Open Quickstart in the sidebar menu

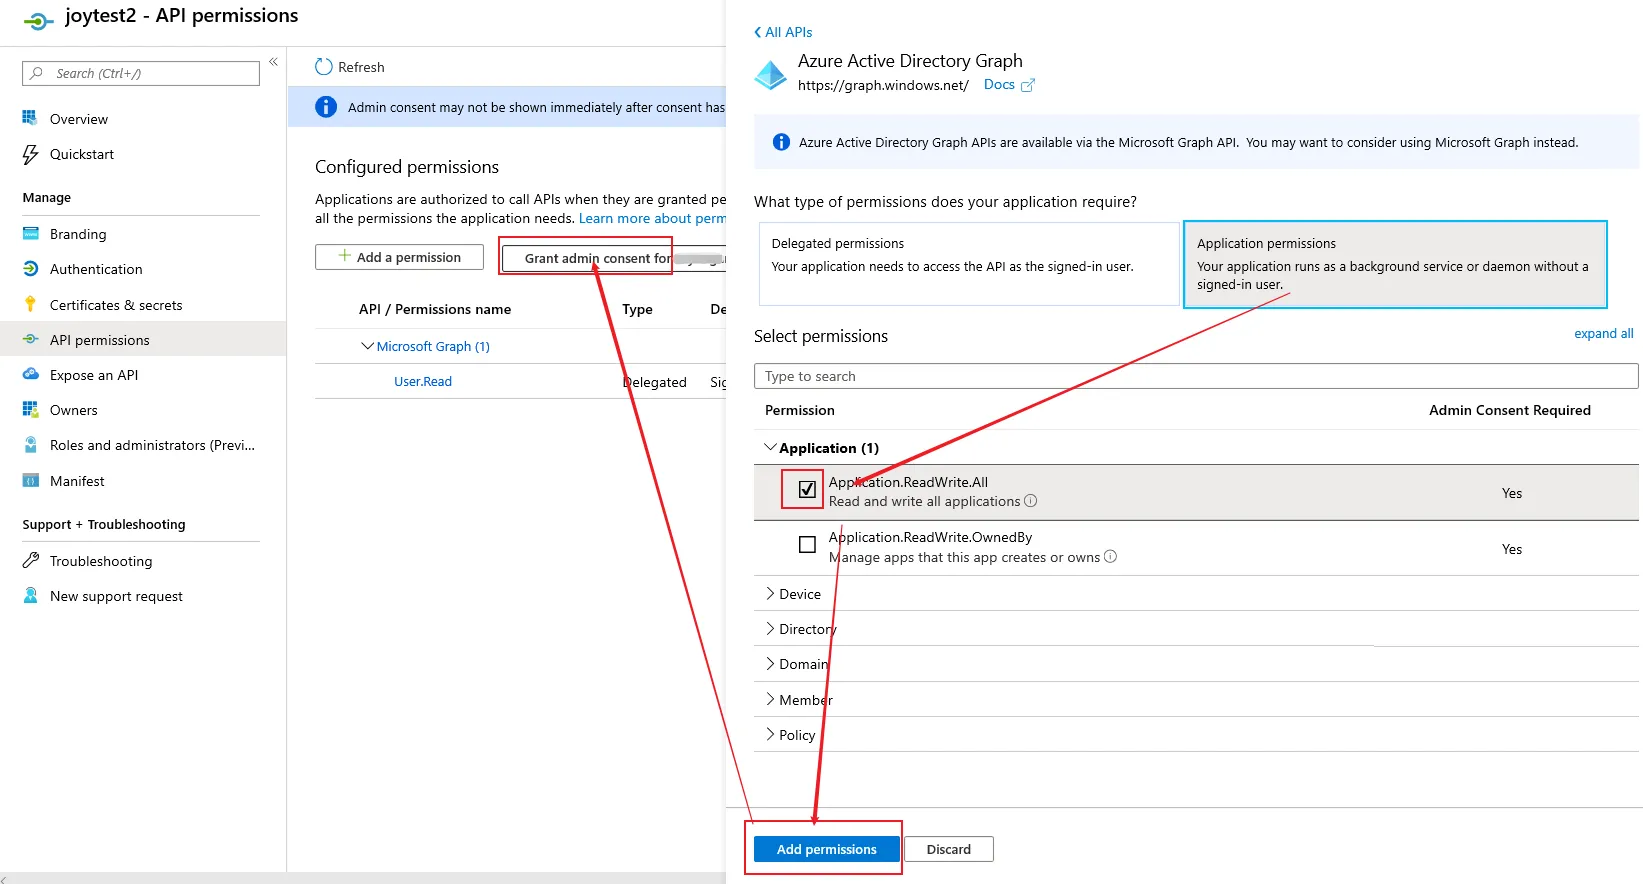82,154
